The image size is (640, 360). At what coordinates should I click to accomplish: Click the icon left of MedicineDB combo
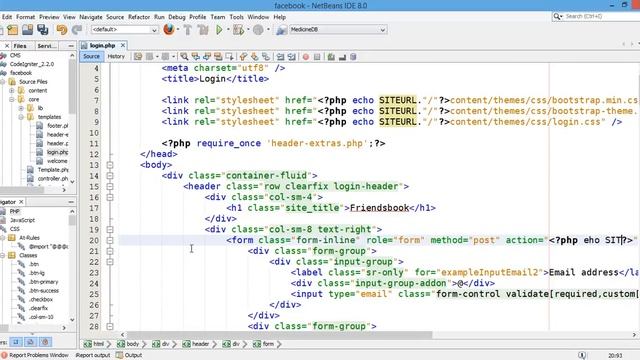[x=281, y=30]
